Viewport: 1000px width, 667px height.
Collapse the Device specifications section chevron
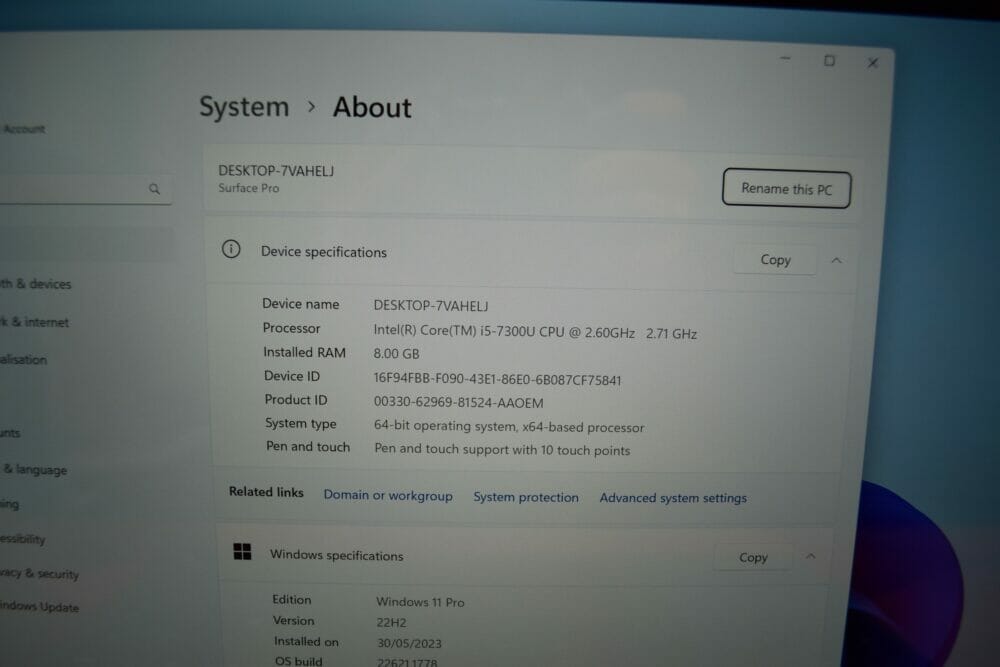click(x=837, y=260)
